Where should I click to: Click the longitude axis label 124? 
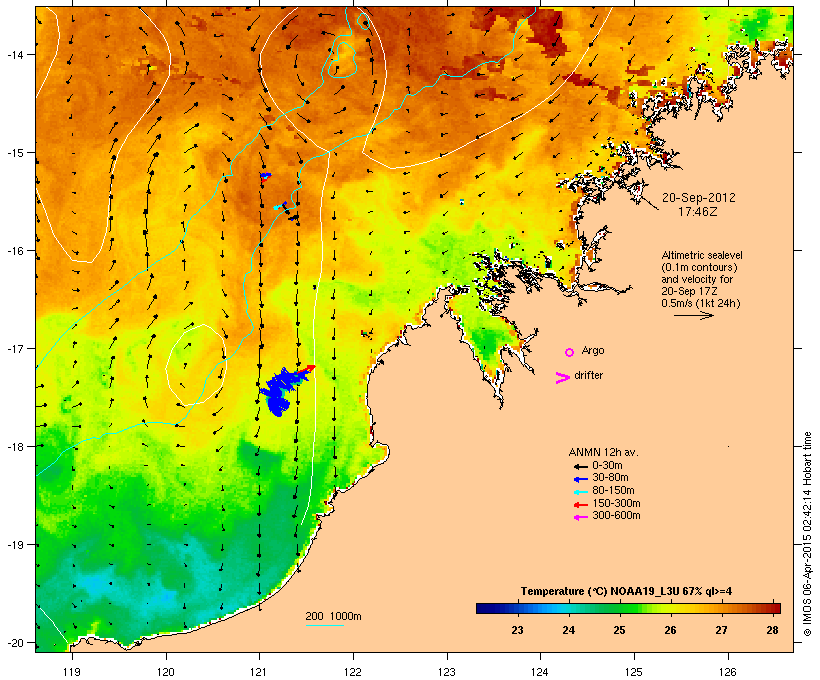pyautogui.click(x=540, y=672)
